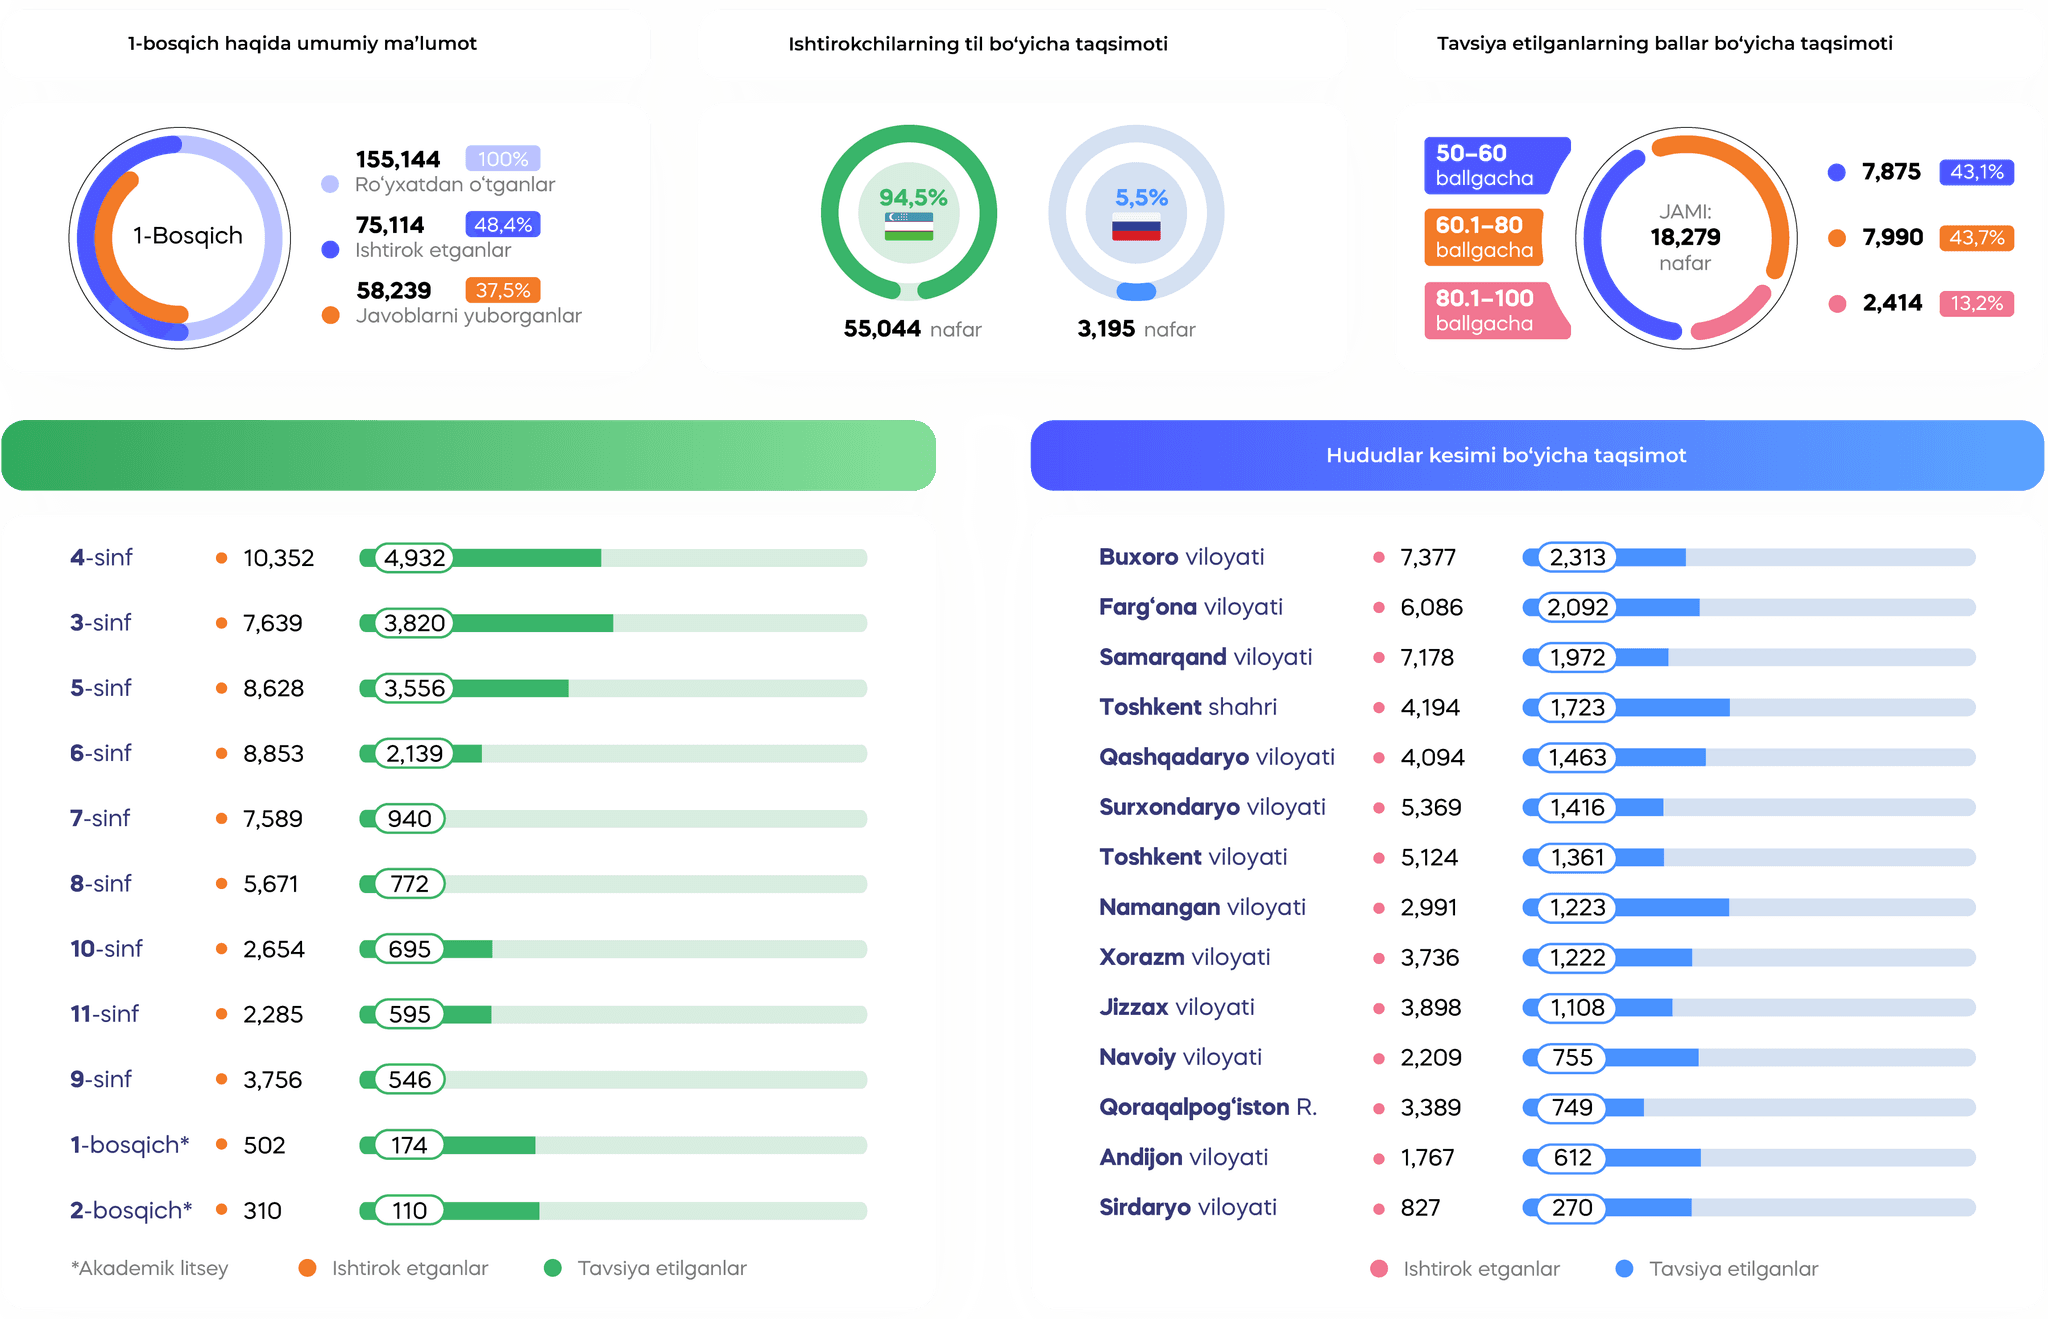
Task: Select the 4-sinf row label
Action: [101, 558]
